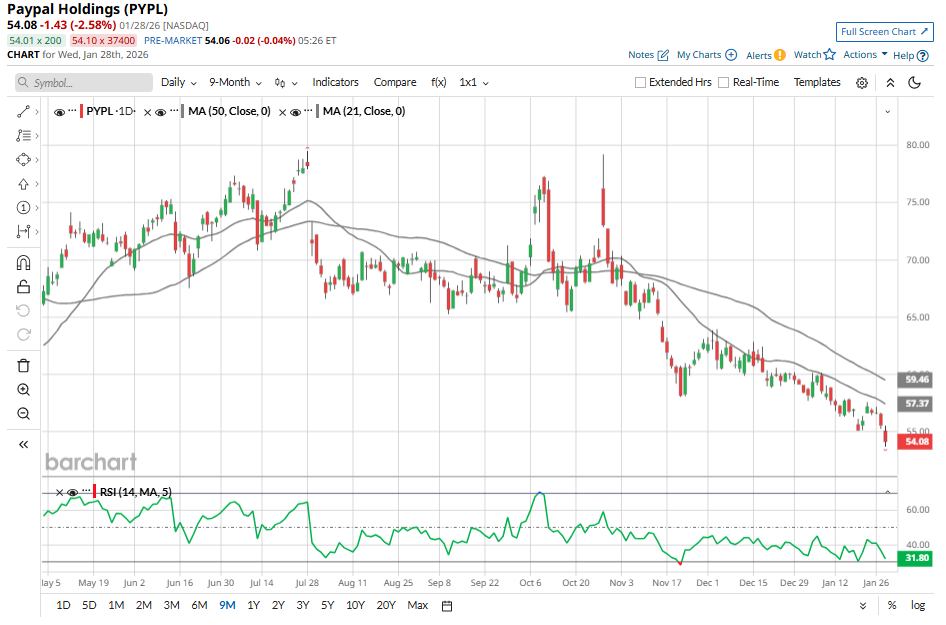Zoom in using the magnifier plus icon
The height and width of the screenshot is (625, 946).
(x=24, y=390)
